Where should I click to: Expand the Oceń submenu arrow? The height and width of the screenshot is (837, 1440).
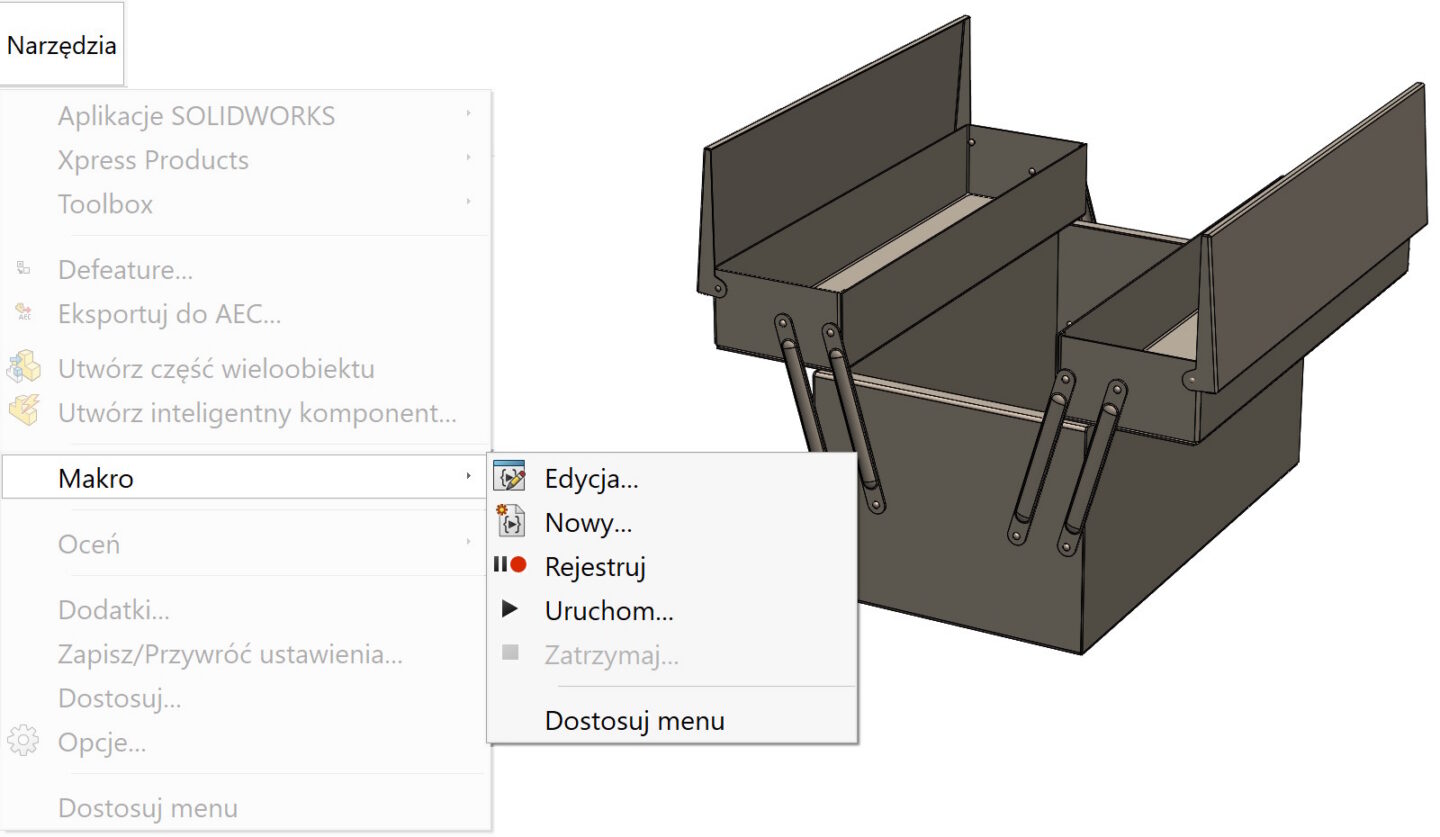468,543
